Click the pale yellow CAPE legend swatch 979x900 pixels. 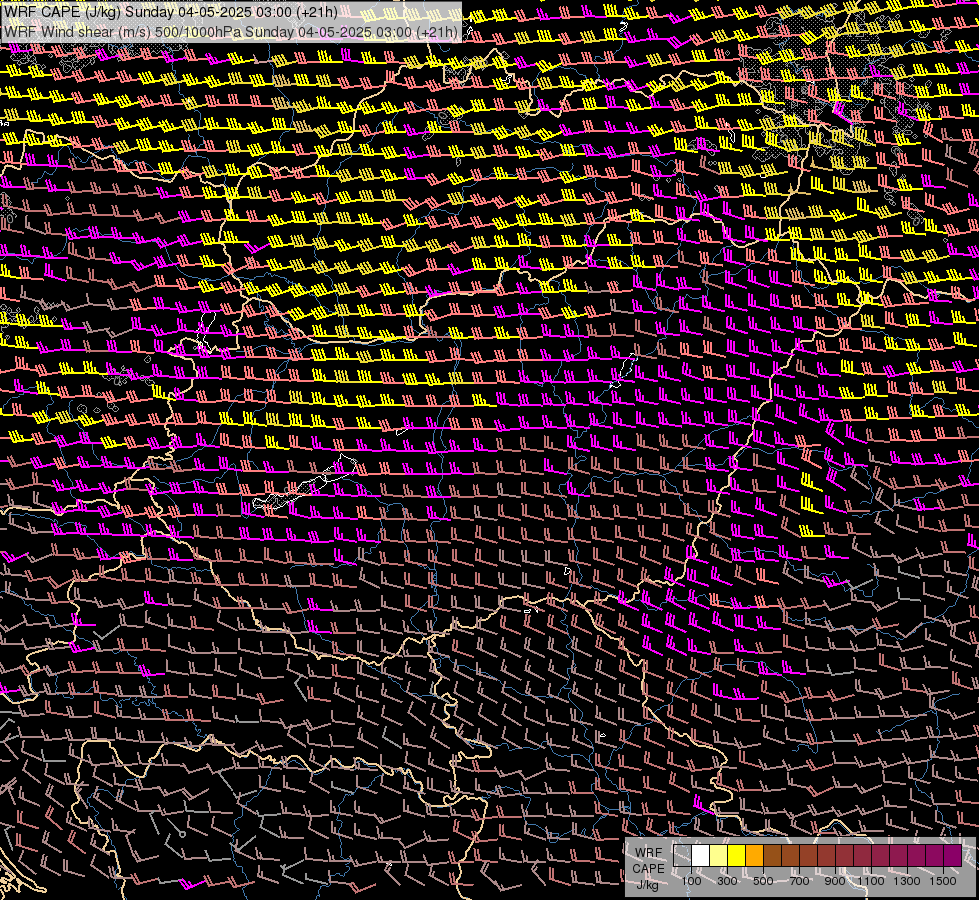click(x=719, y=856)
